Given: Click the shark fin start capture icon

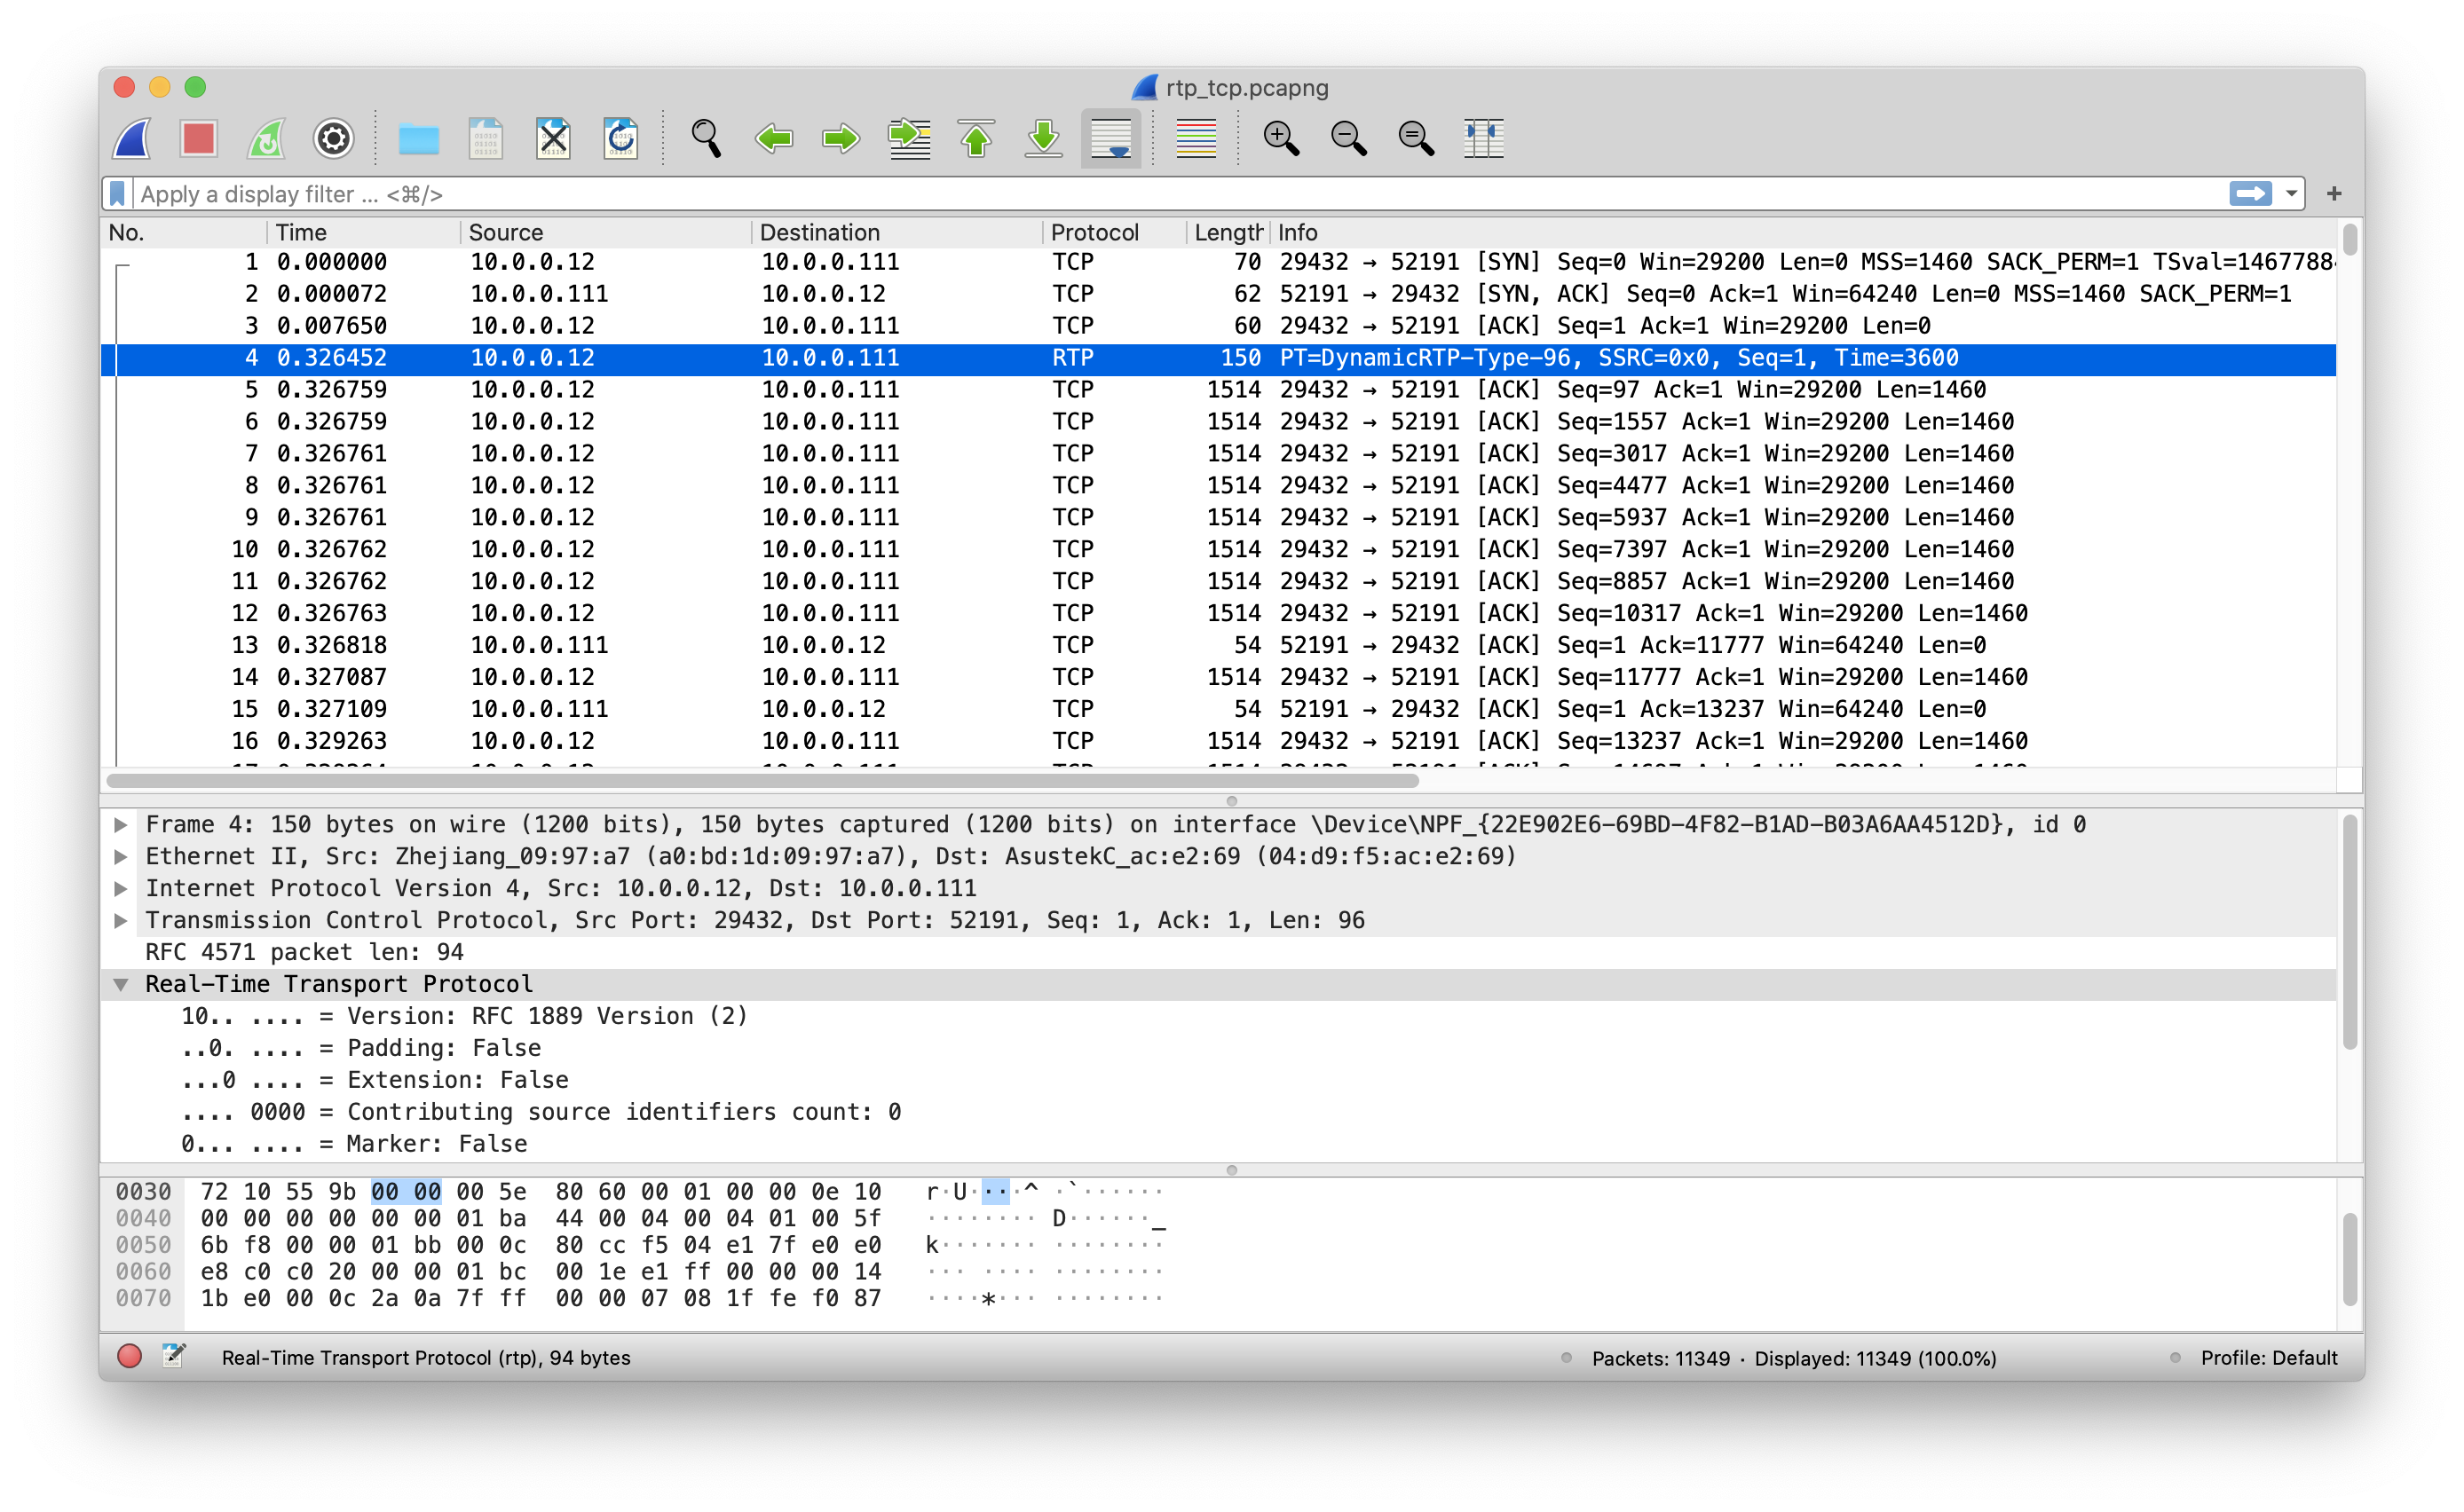Looking at the screenshot, I should click(132, 139).
